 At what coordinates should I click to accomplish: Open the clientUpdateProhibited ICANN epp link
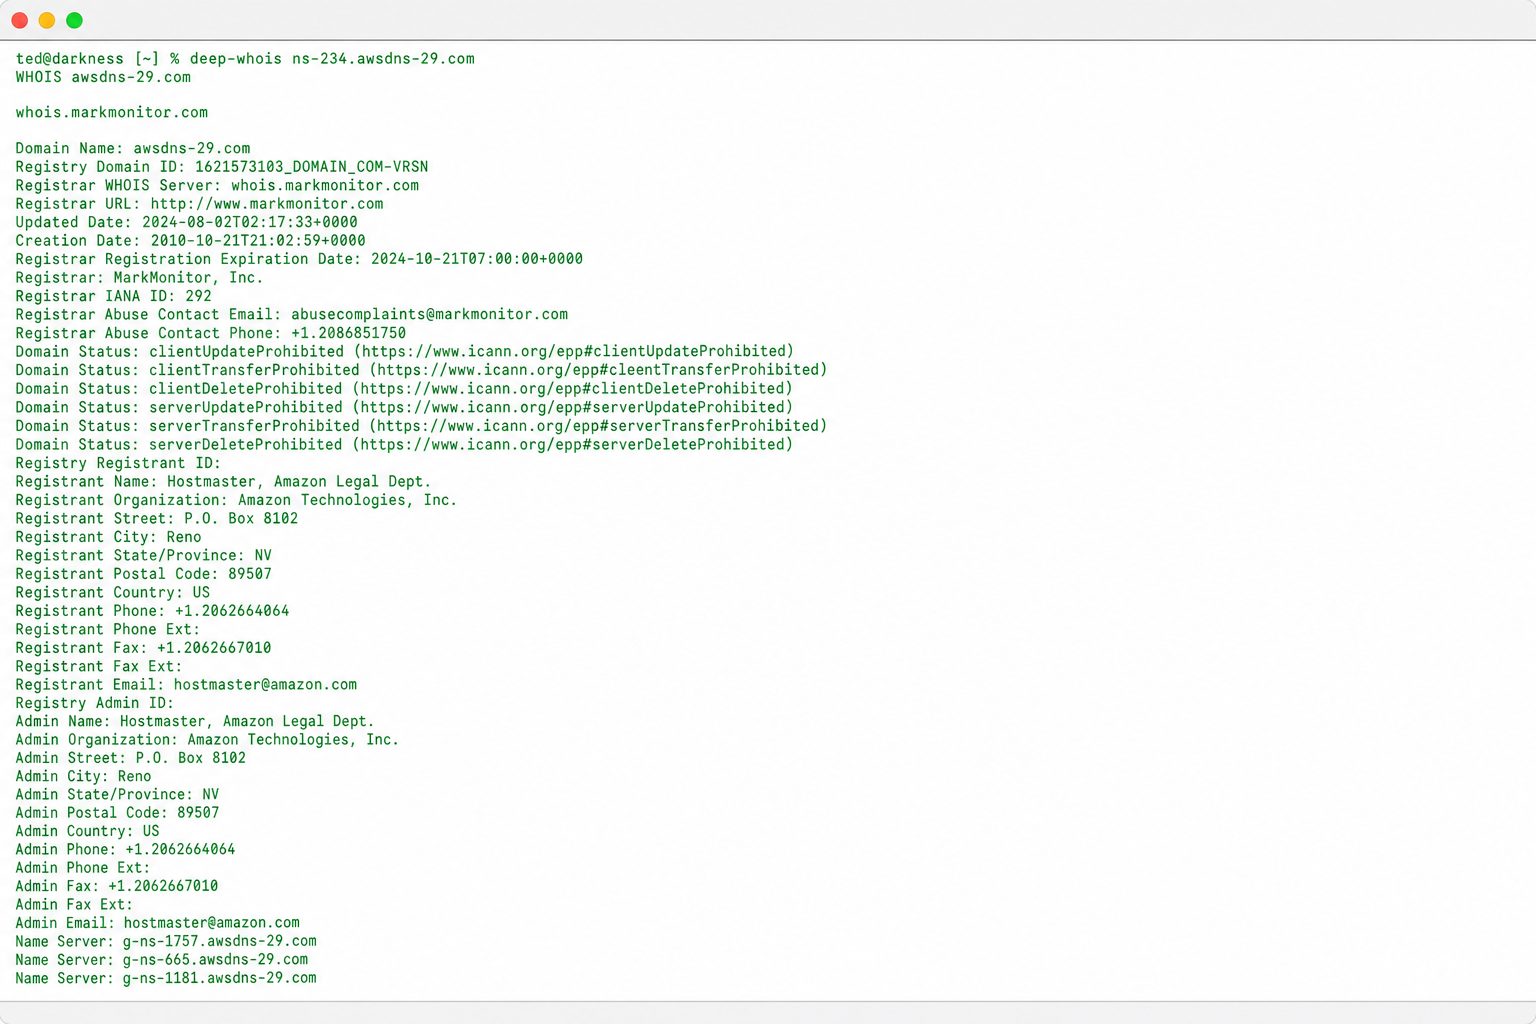pos(577,351)
